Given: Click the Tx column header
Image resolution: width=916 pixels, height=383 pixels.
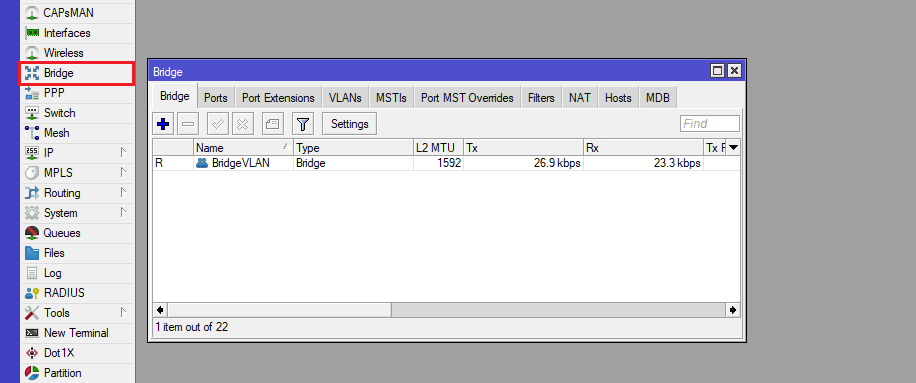Looking at the screenshot, I should [x=523, y=148].
